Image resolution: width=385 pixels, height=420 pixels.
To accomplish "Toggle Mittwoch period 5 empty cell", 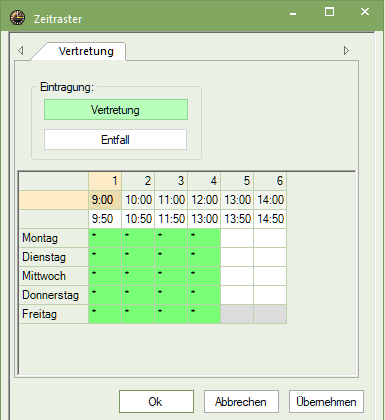I will pyautogui.click(x=237, y=276).
